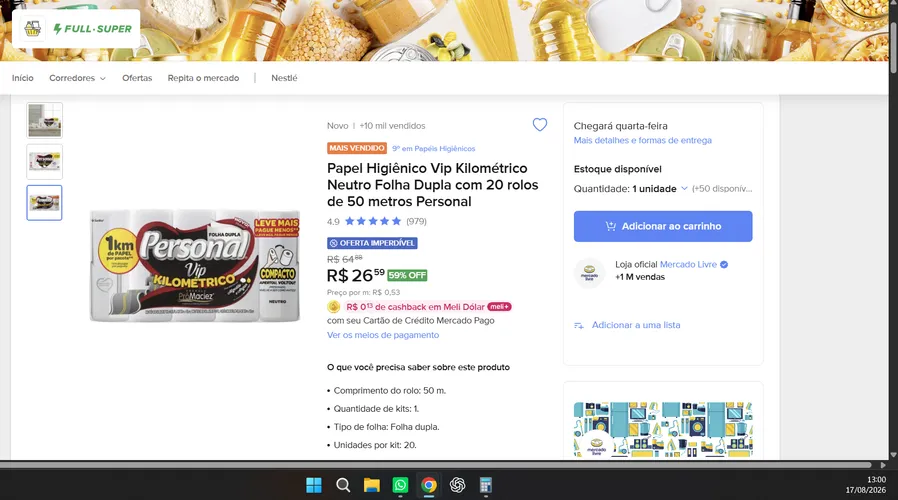Switch to Chrome in taskbar

[428, 485]
